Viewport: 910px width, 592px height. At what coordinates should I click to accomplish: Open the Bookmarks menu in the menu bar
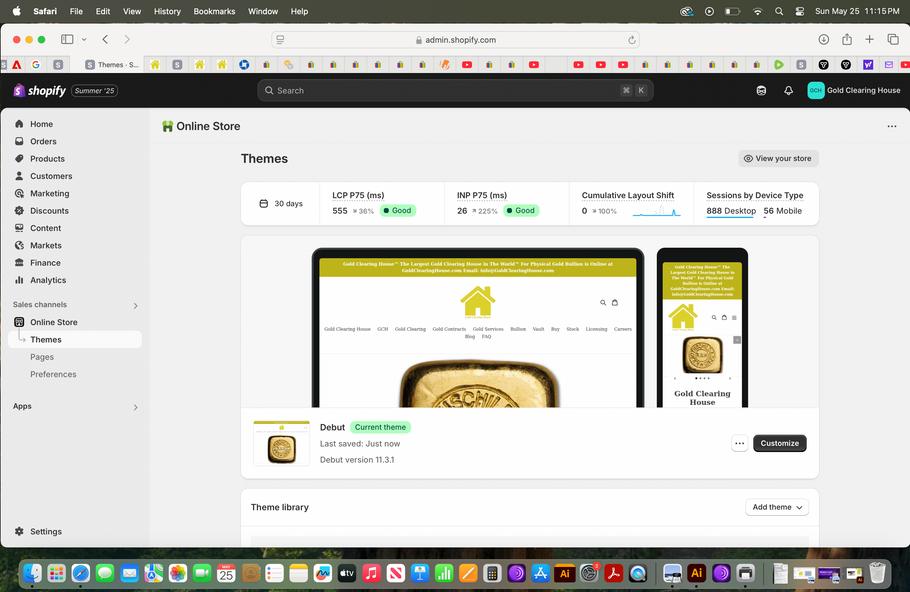pyautogui.click(x=214, y=11)
